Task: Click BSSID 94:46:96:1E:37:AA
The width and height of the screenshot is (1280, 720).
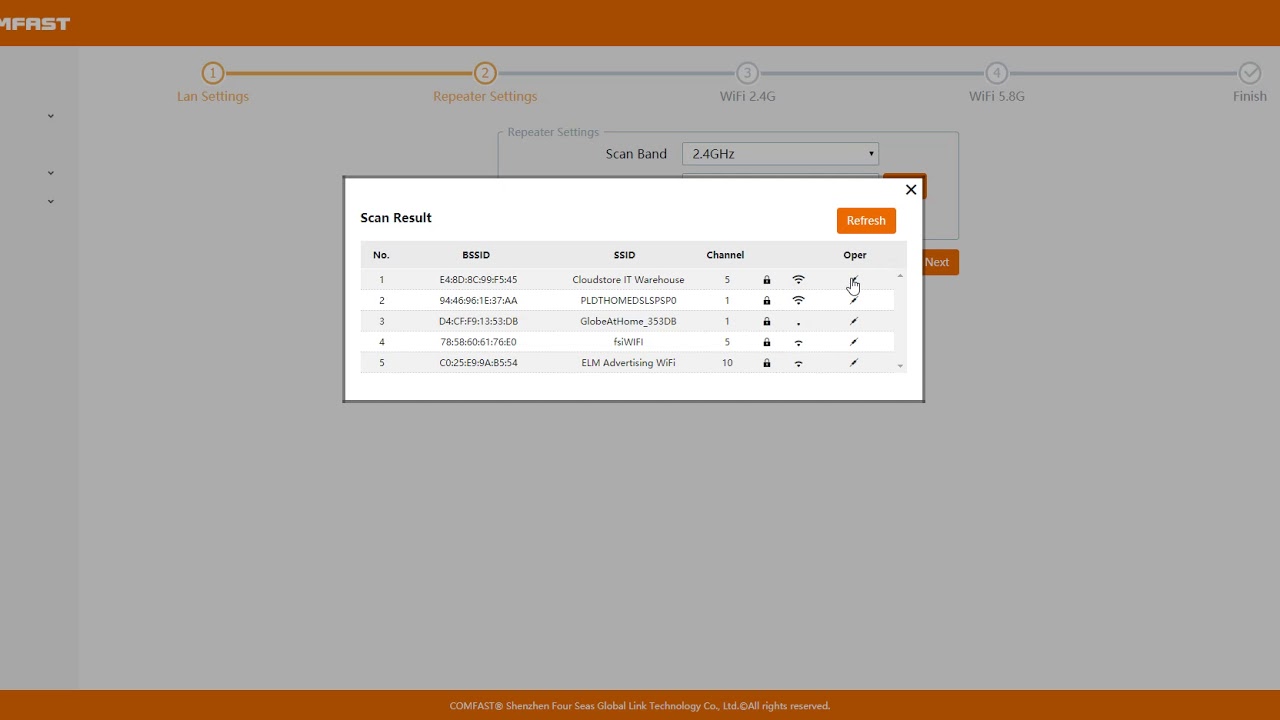Action: click(478, 300)
